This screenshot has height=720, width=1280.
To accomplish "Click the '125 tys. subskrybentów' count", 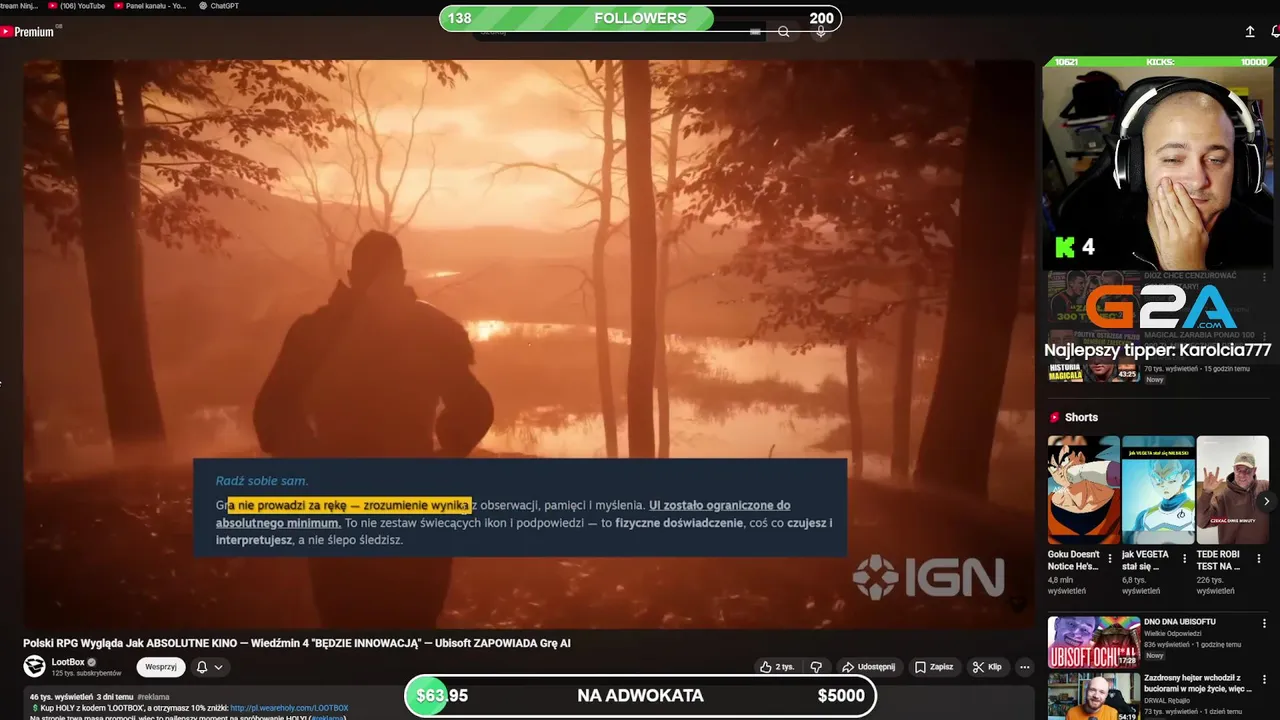I will tap(86, 673).
